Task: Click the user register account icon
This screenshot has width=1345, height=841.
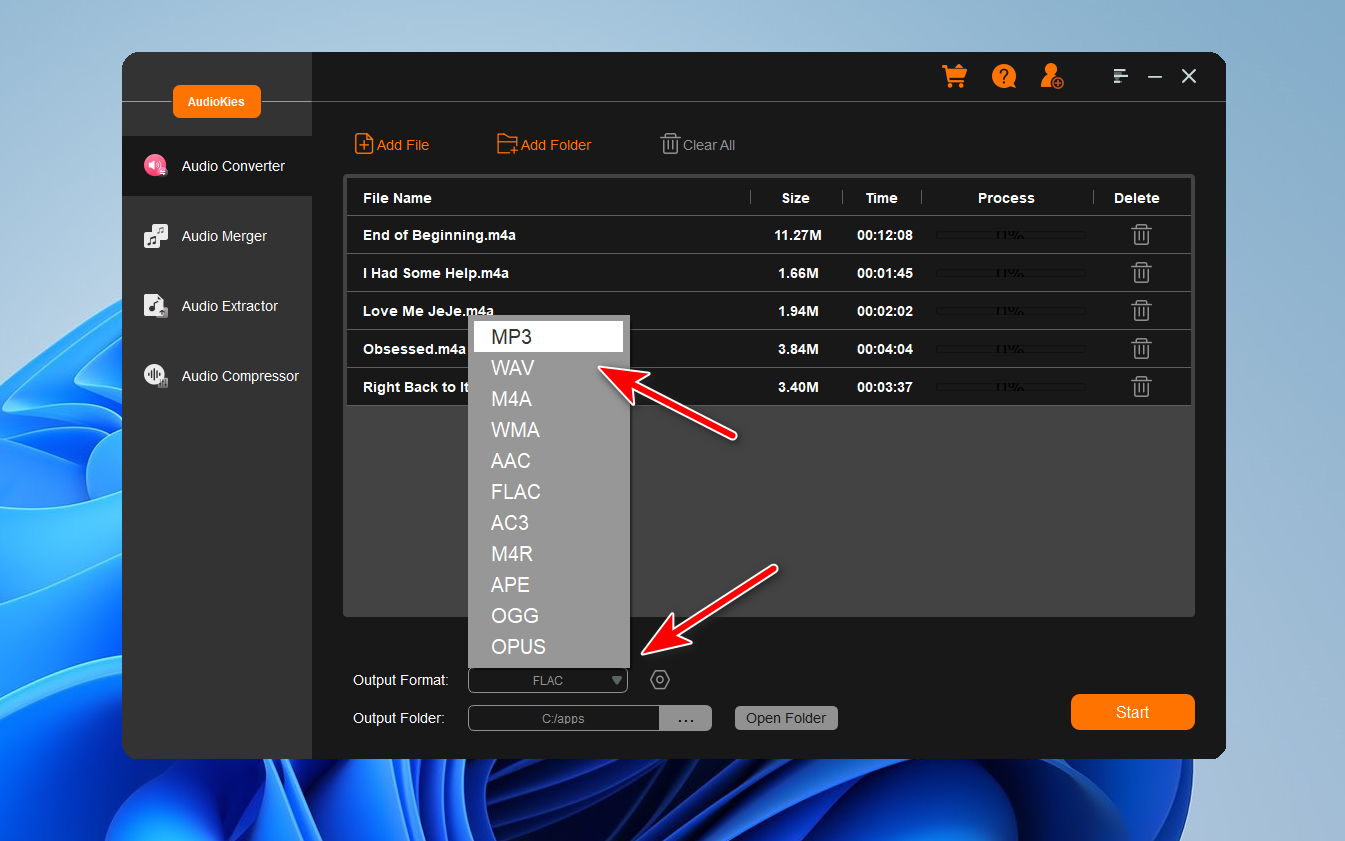Action: coord(1051,76)
